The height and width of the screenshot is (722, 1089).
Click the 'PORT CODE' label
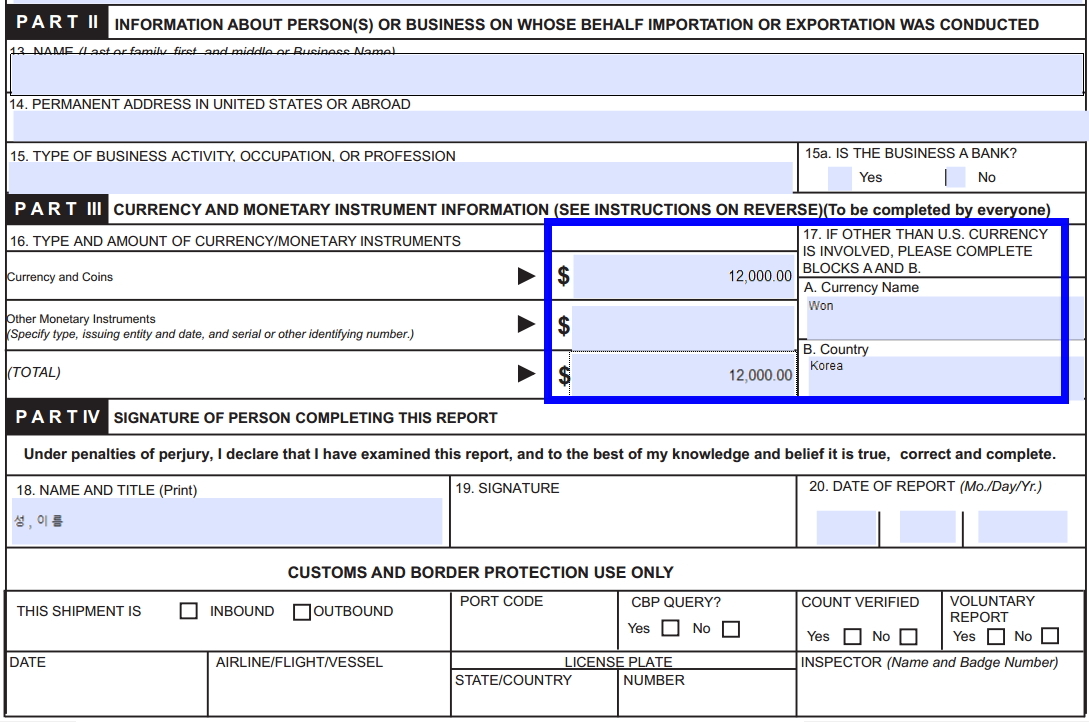[x=501, y=601]
